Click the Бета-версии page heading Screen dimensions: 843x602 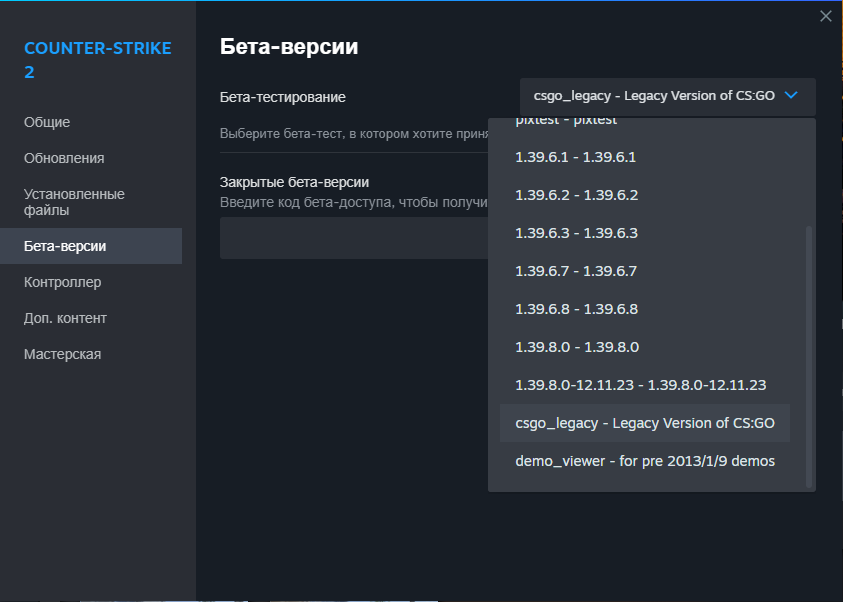[x=289, y=47]
